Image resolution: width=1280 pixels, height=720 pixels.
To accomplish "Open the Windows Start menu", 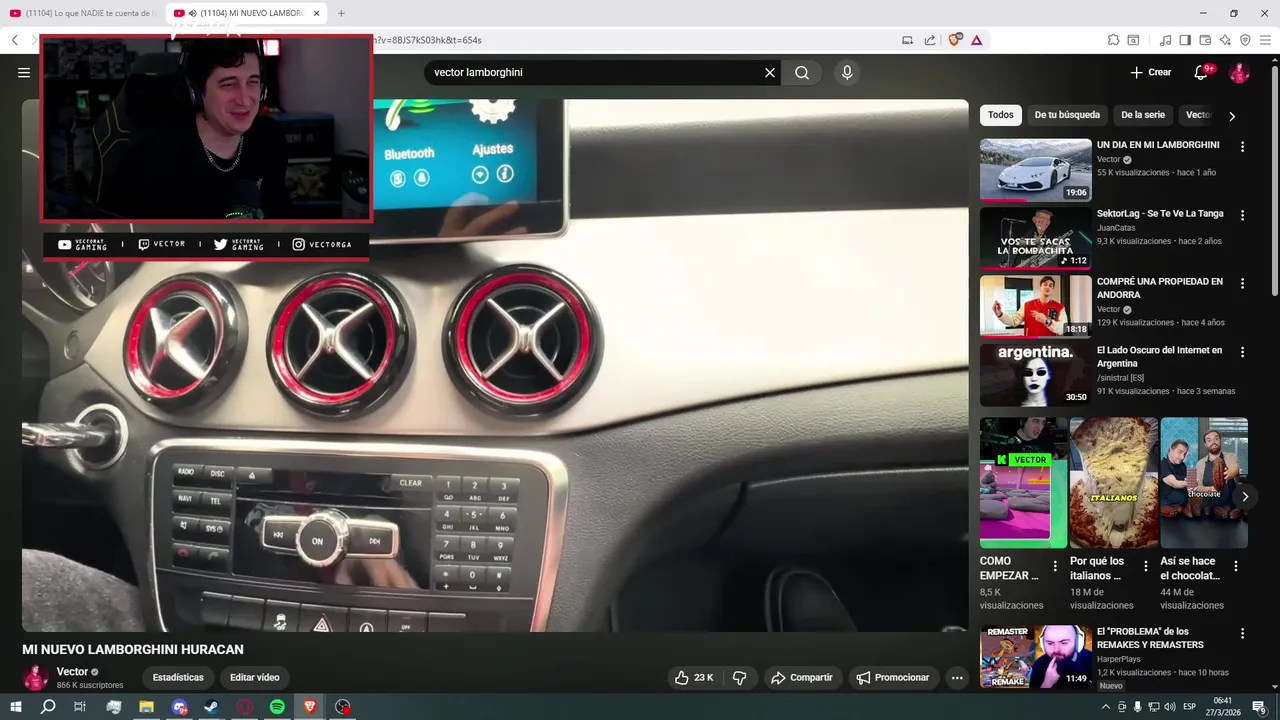I will pyautogui.click(x=15, y=707).
